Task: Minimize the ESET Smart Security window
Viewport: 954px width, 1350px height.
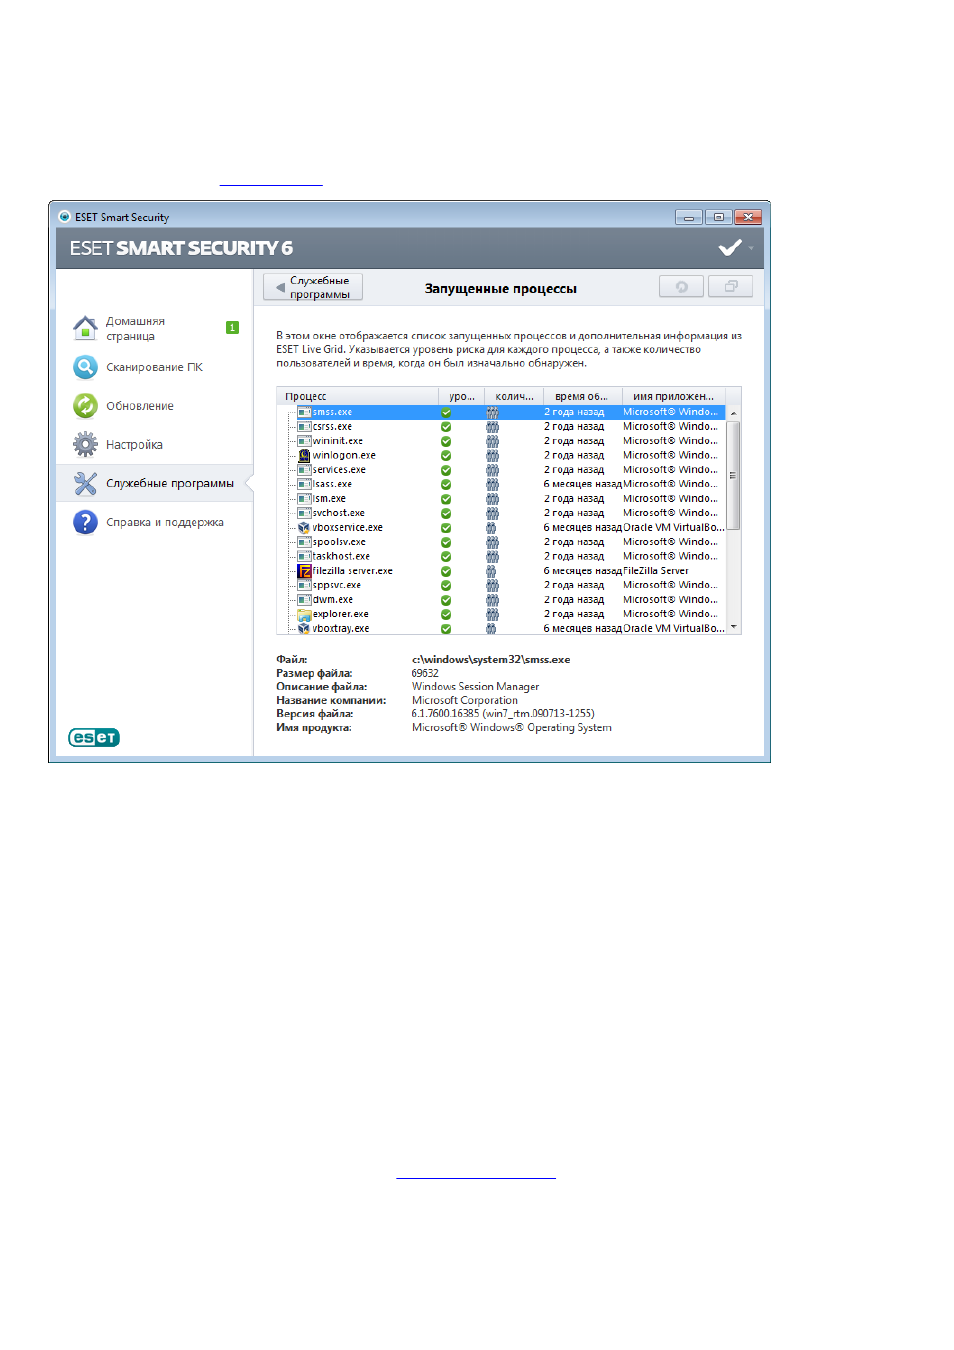Action: coord(688,217)
